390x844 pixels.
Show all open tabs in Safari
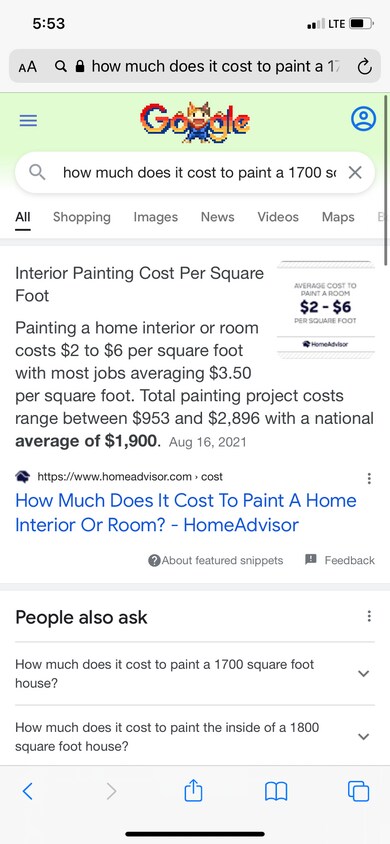tap(358, 791)
